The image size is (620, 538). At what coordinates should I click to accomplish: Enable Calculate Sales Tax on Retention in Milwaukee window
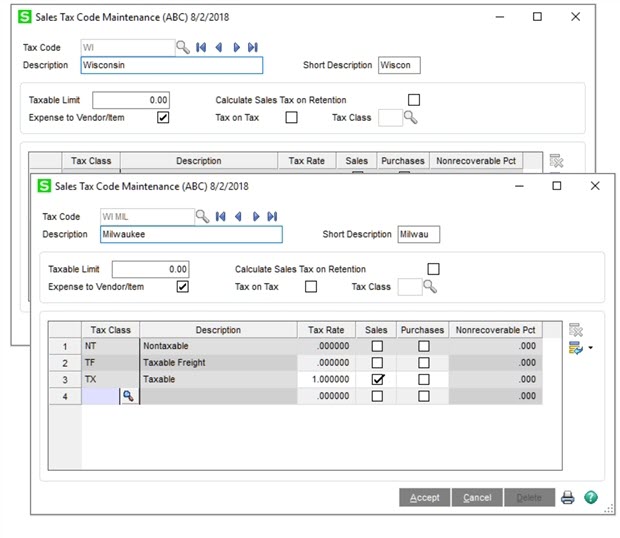click(433, 269)
